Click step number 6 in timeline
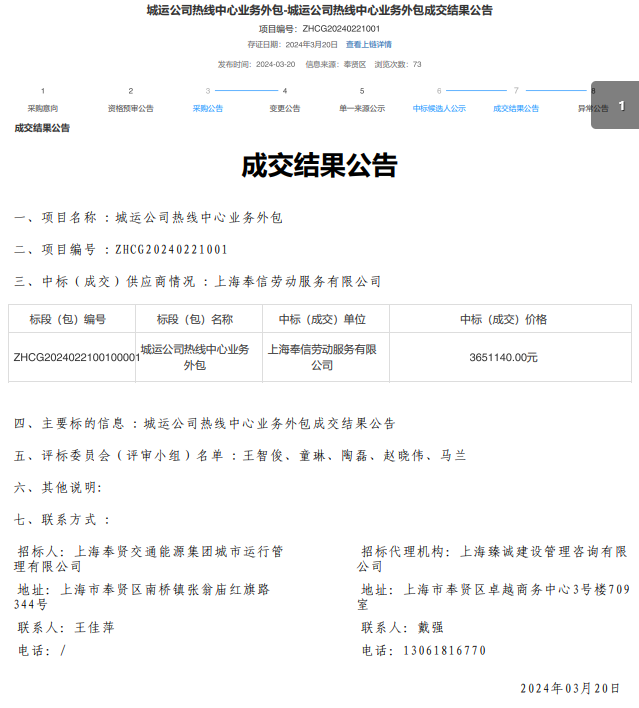Screen dimensions: 639x708 [439, 91]
